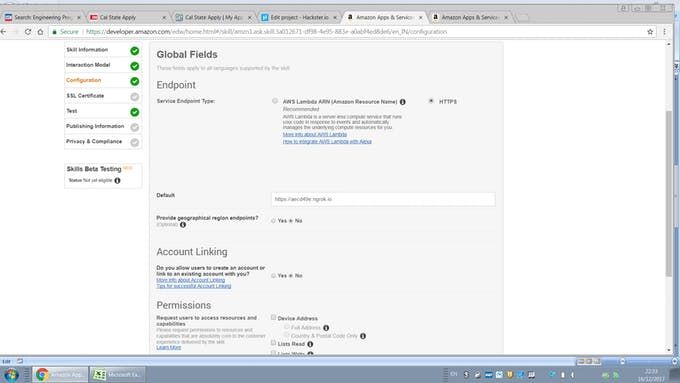
Task: Click scrollbar down arrow
Action: [x=669, y=350]
